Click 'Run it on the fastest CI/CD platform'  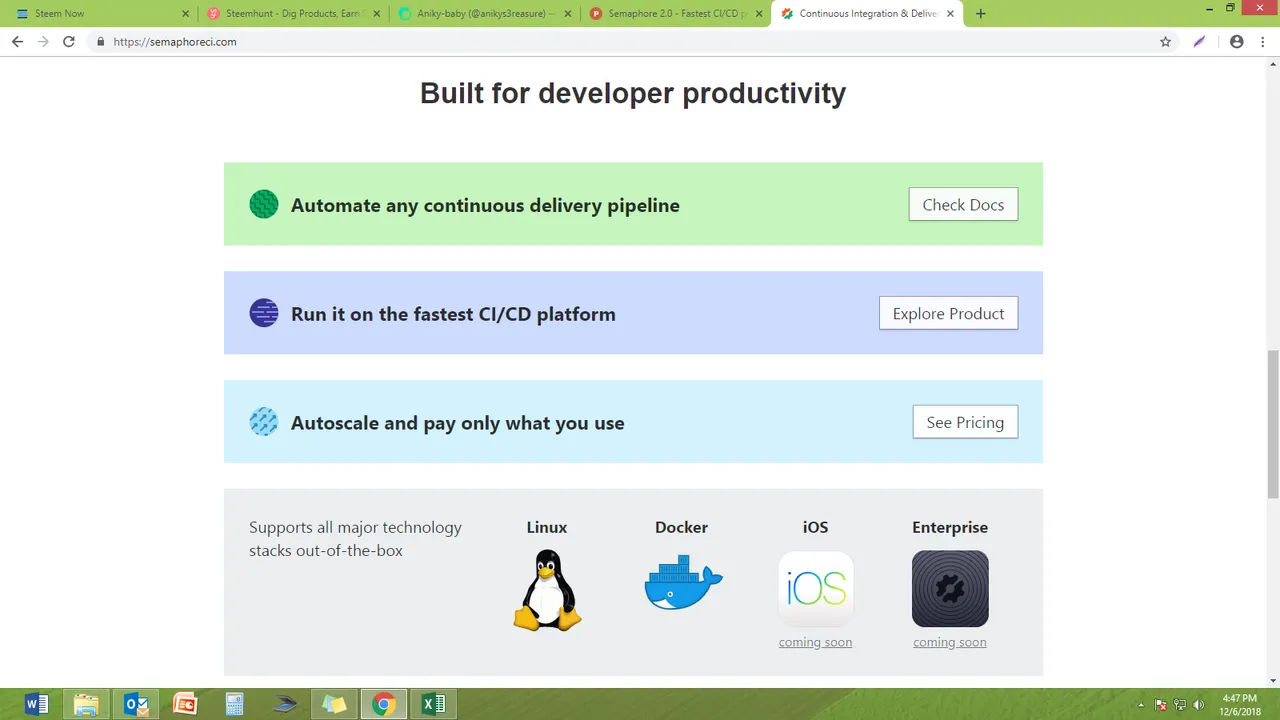[453, 314]
